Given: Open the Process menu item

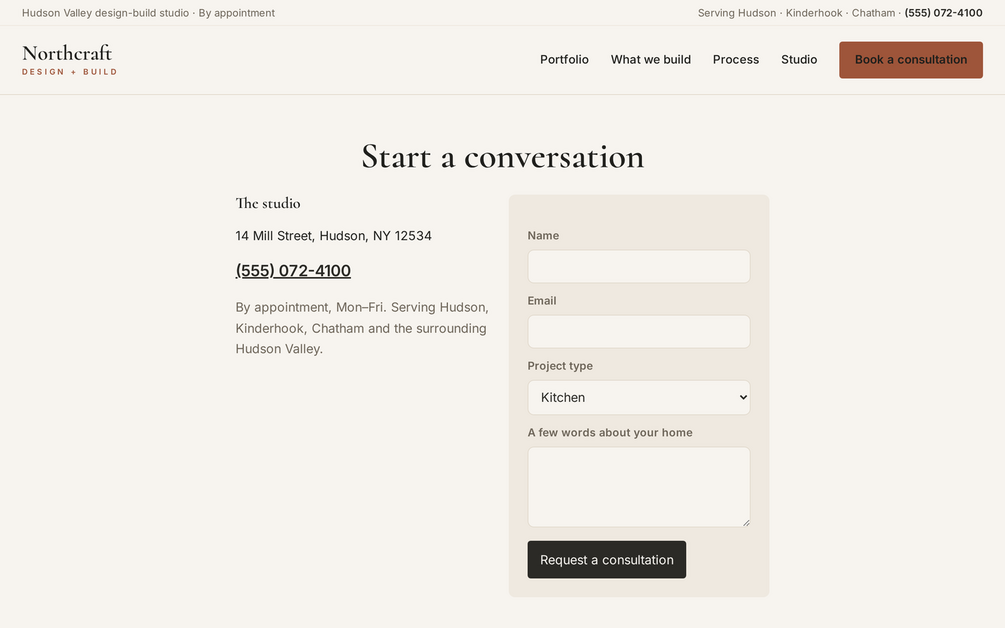Looking at the screenshot, I should 736,60.
